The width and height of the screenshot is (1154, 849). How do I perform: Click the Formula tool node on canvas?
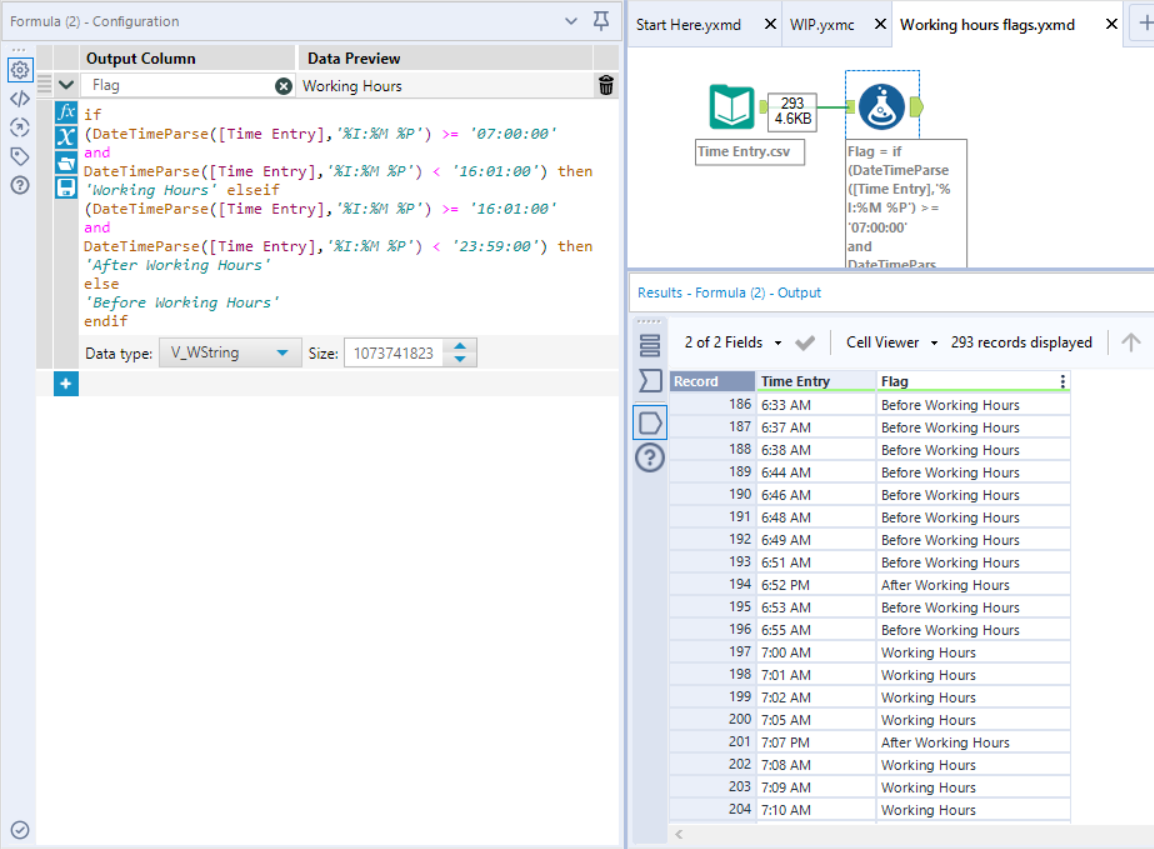tap(881, 107)
